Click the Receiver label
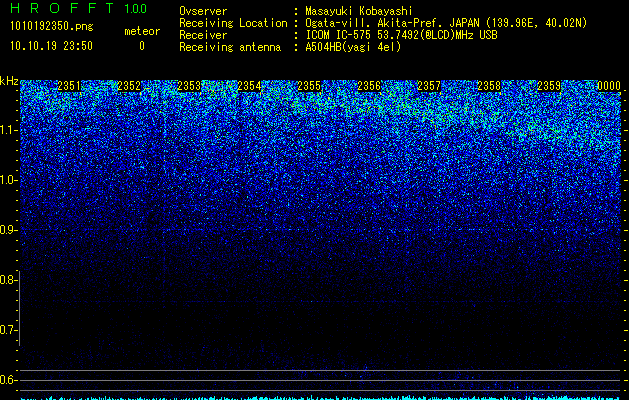This screenshot has height=400, width=629. (203, 35)
